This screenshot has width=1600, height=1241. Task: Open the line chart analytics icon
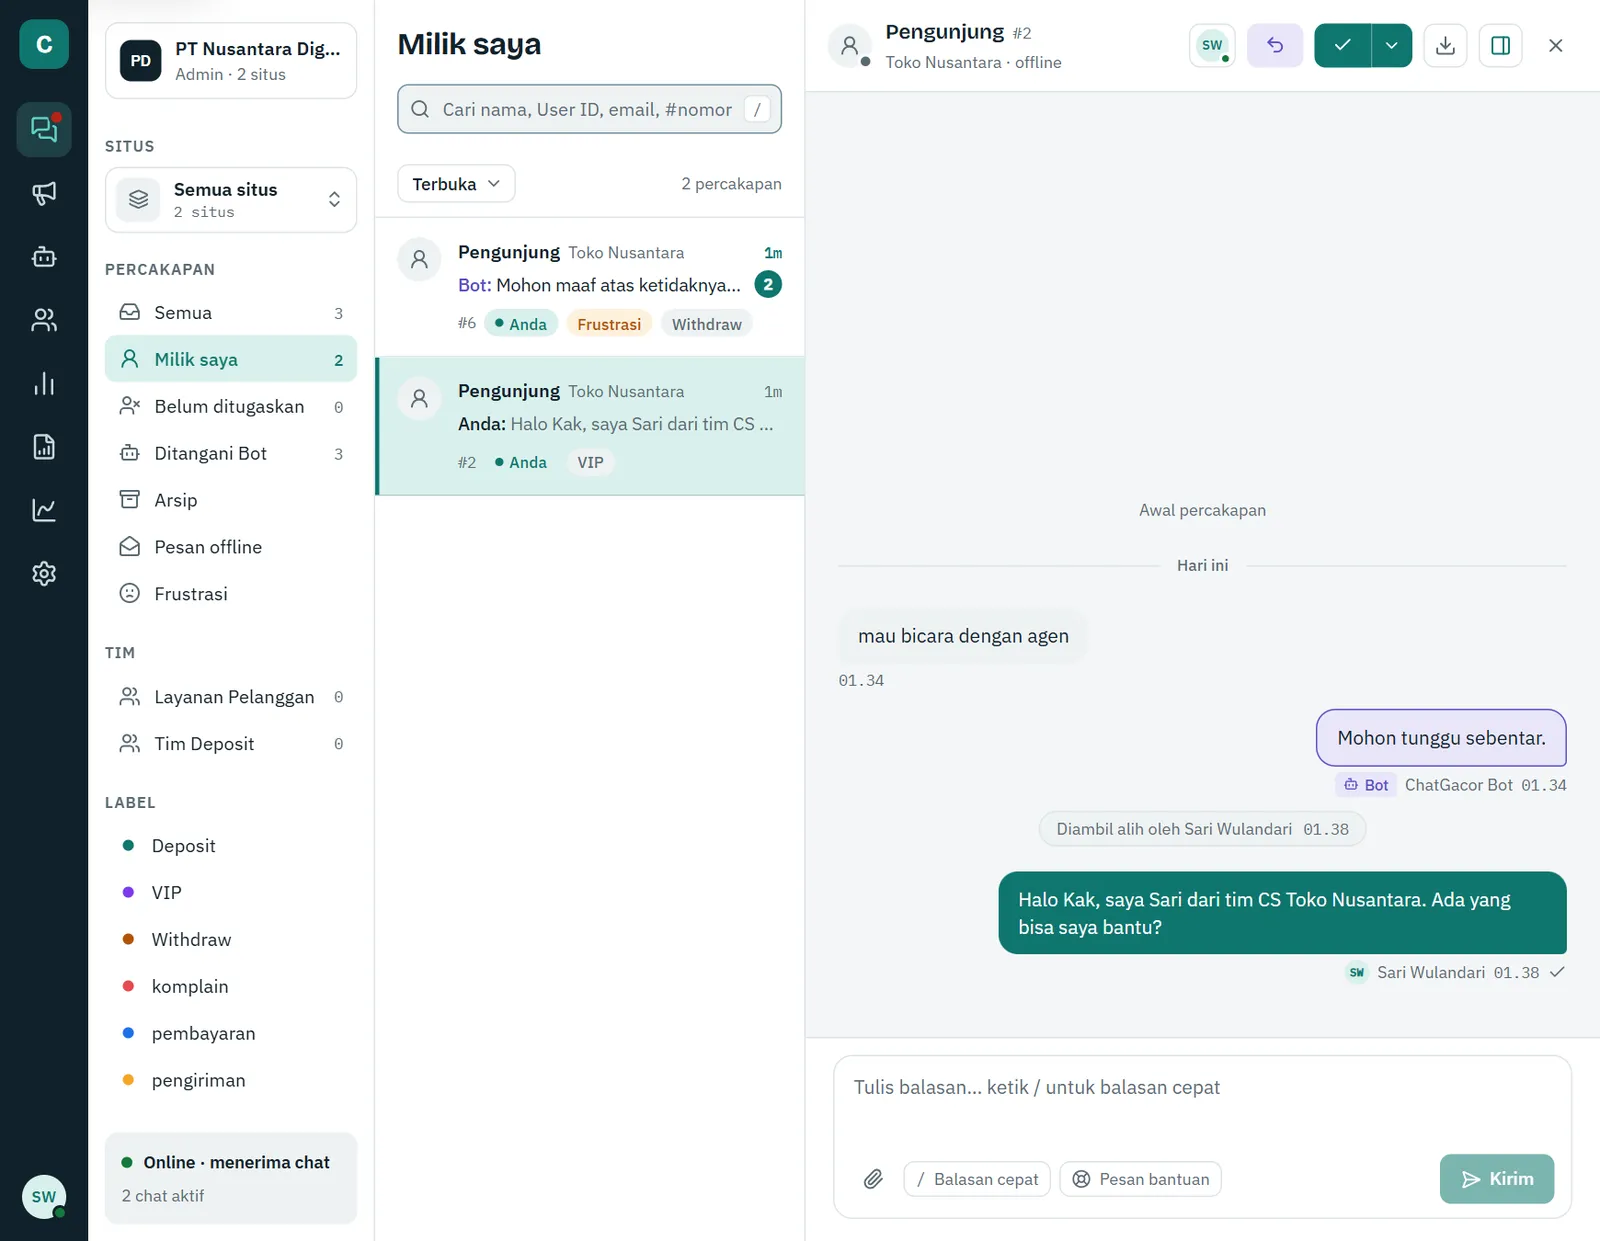point(44,510)
